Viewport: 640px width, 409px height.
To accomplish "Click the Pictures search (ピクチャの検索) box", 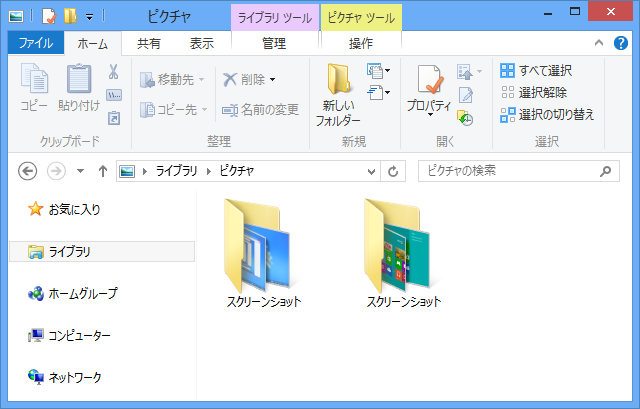I will 519,171.
